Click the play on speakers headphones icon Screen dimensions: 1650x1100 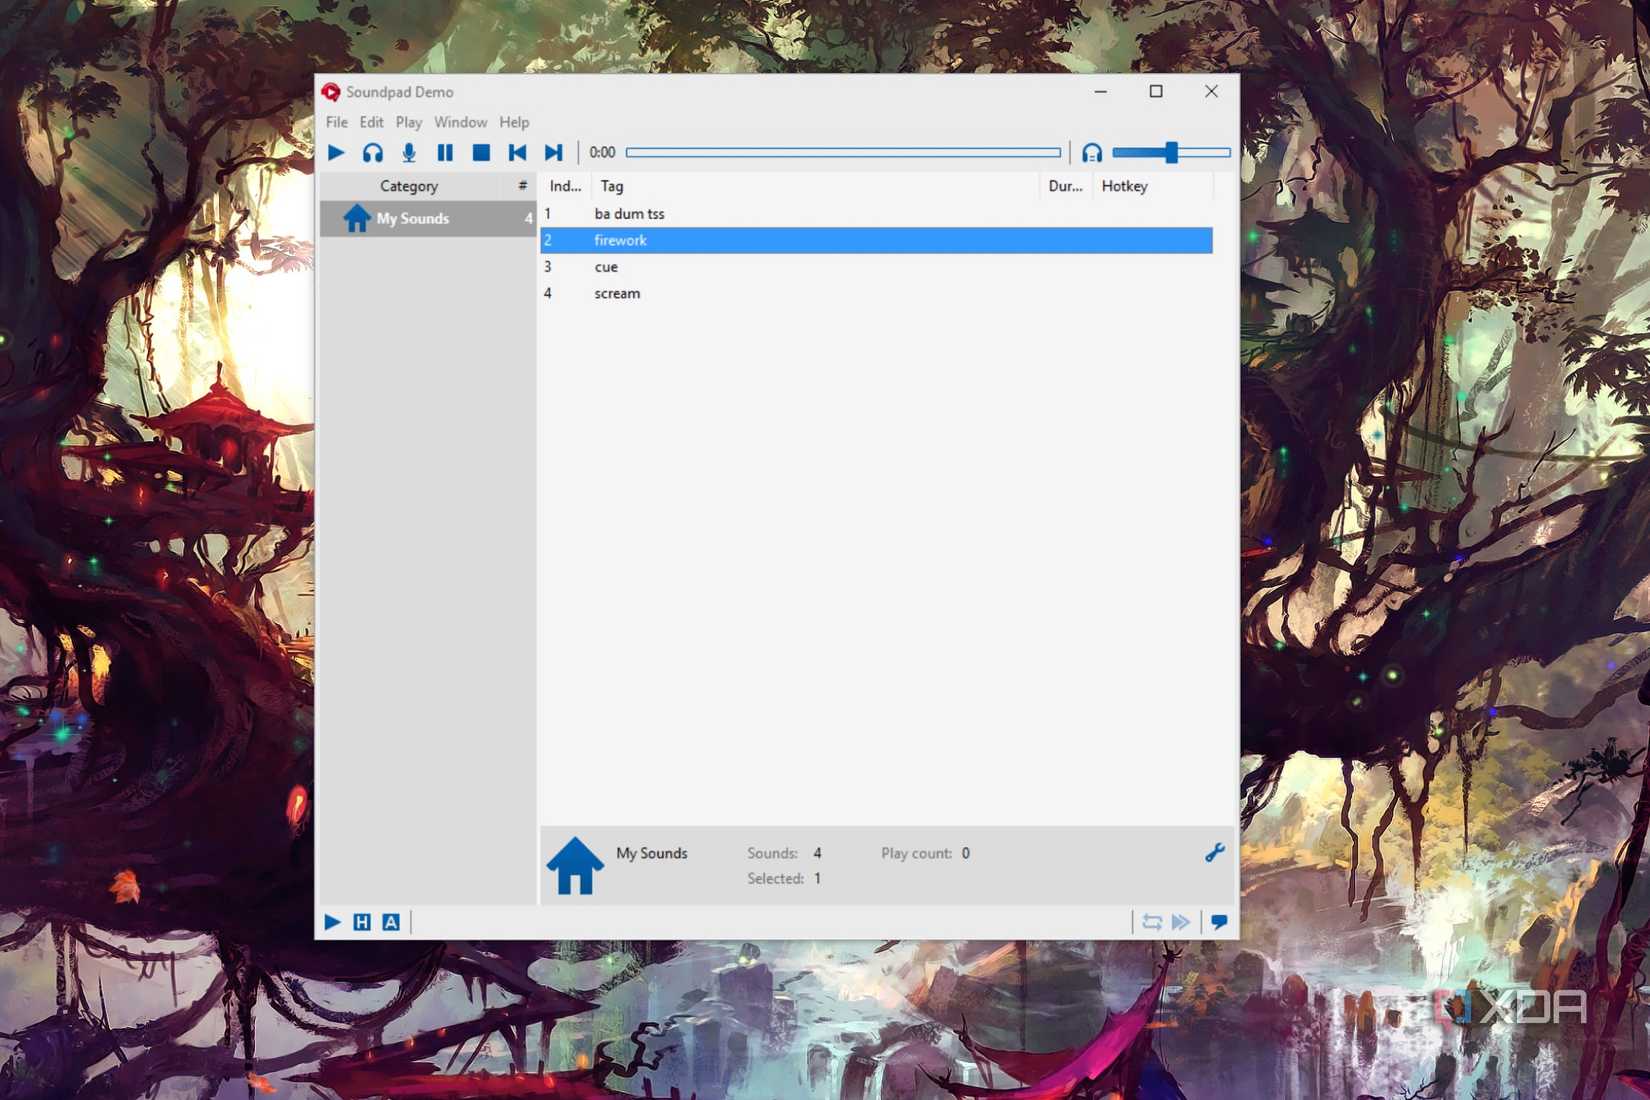(x=372, y=153)
